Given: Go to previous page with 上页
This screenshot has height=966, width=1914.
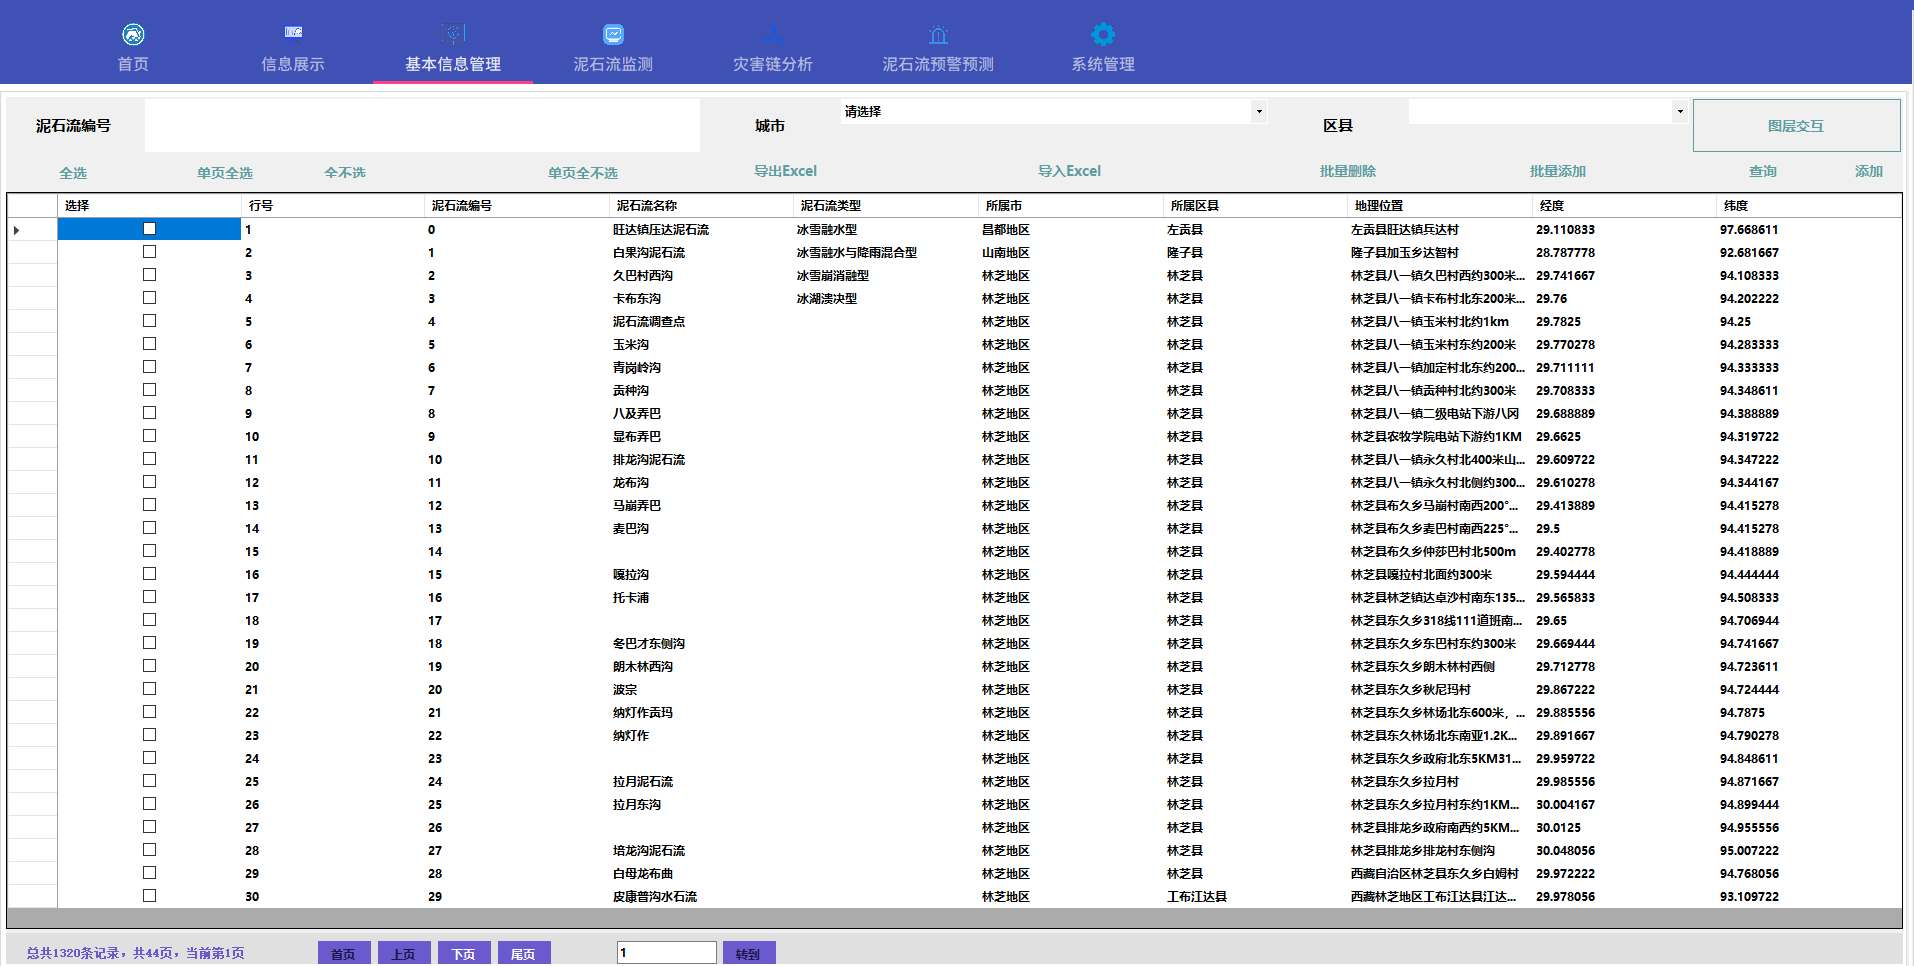Looking at the screenshot, I should 404,953.
